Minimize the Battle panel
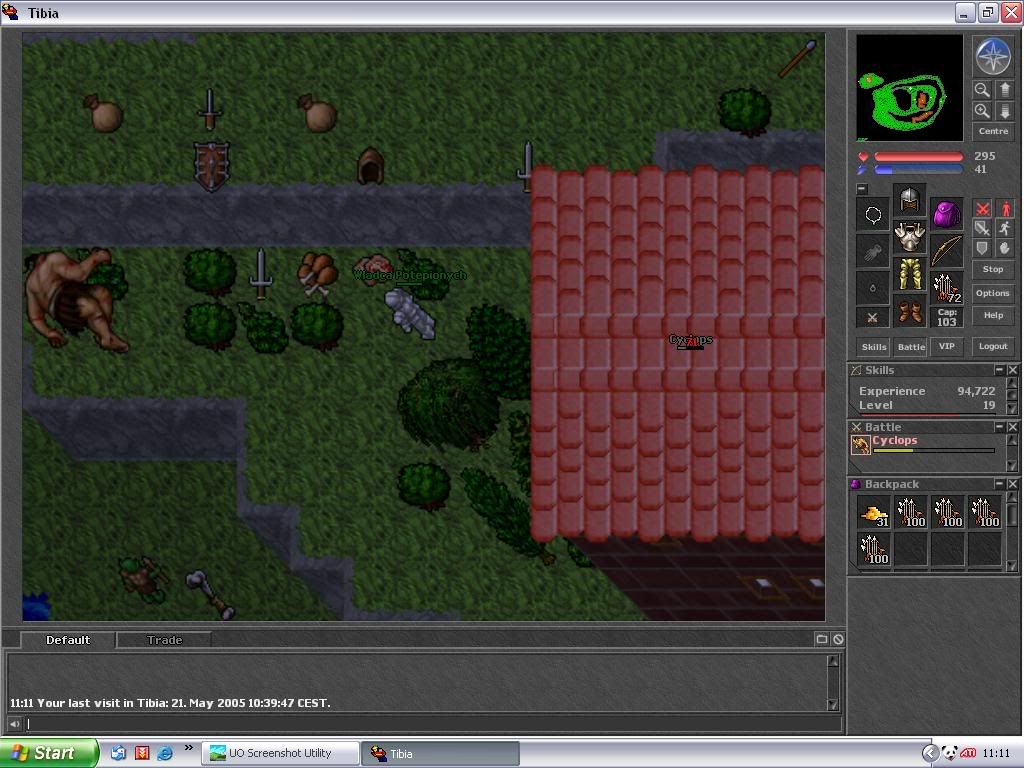Screen dimensions: 1024x768 (999, 426)
